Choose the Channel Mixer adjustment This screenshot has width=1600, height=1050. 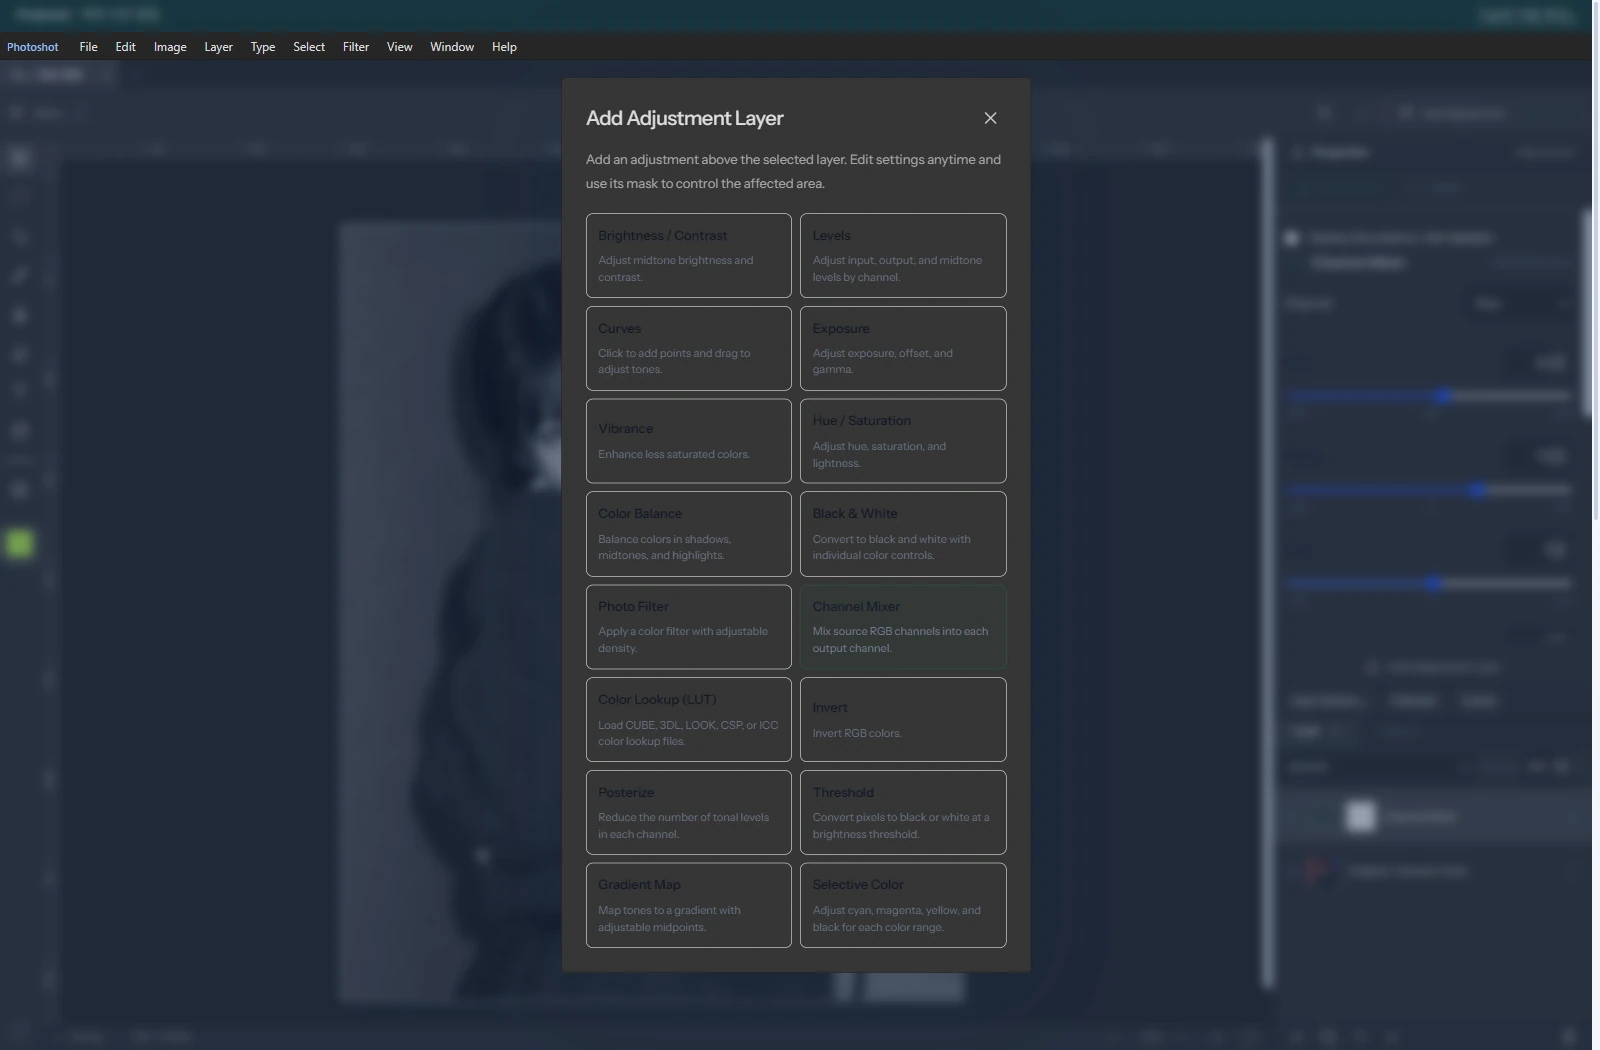[903, 627]
